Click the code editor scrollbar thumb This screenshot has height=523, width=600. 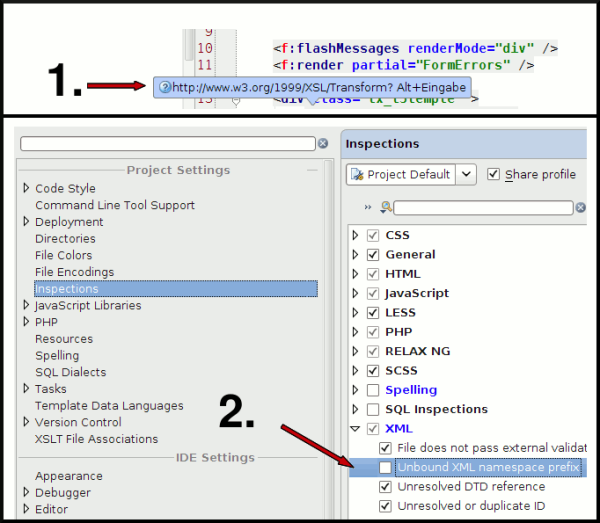[189, 45]
